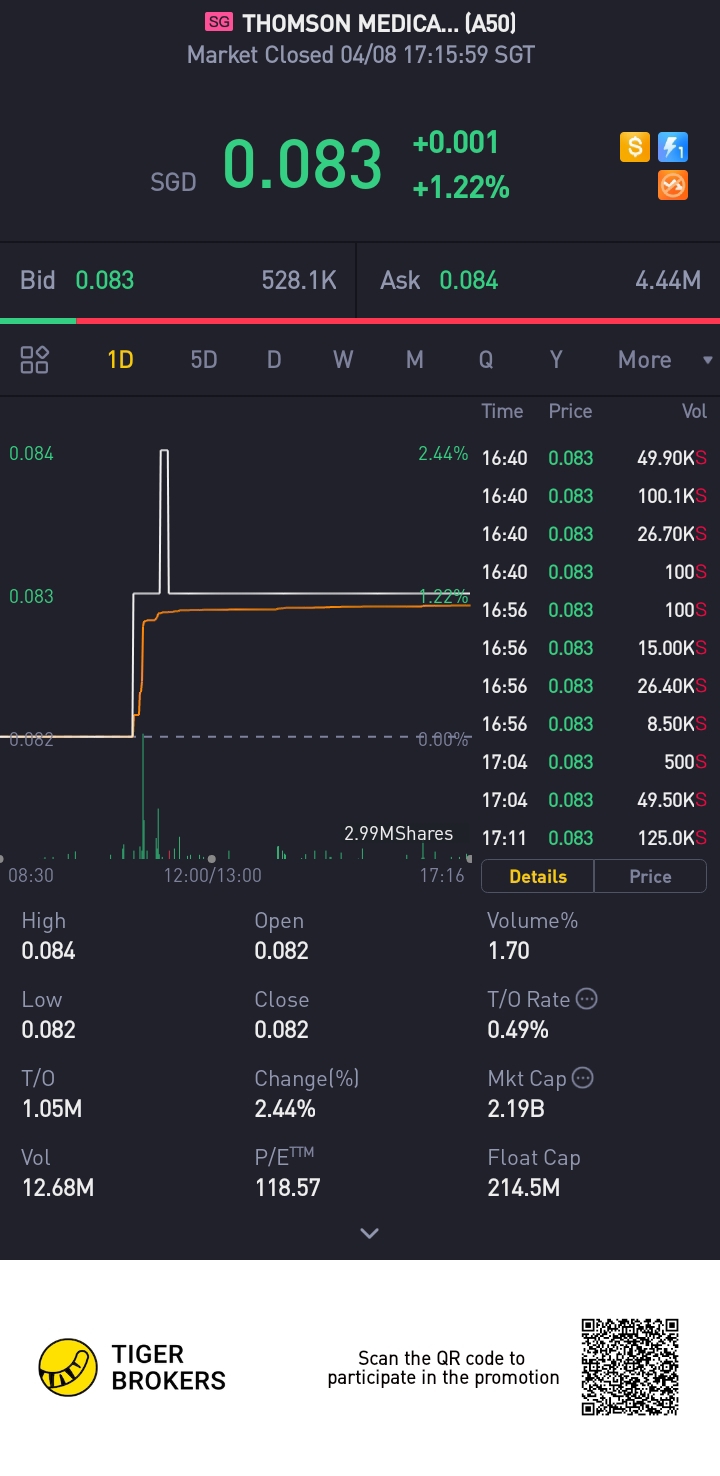Open the More chart periods dropdown
Image resolution: width=720 pixels, height=1476 pixels.
click(665, 360)
